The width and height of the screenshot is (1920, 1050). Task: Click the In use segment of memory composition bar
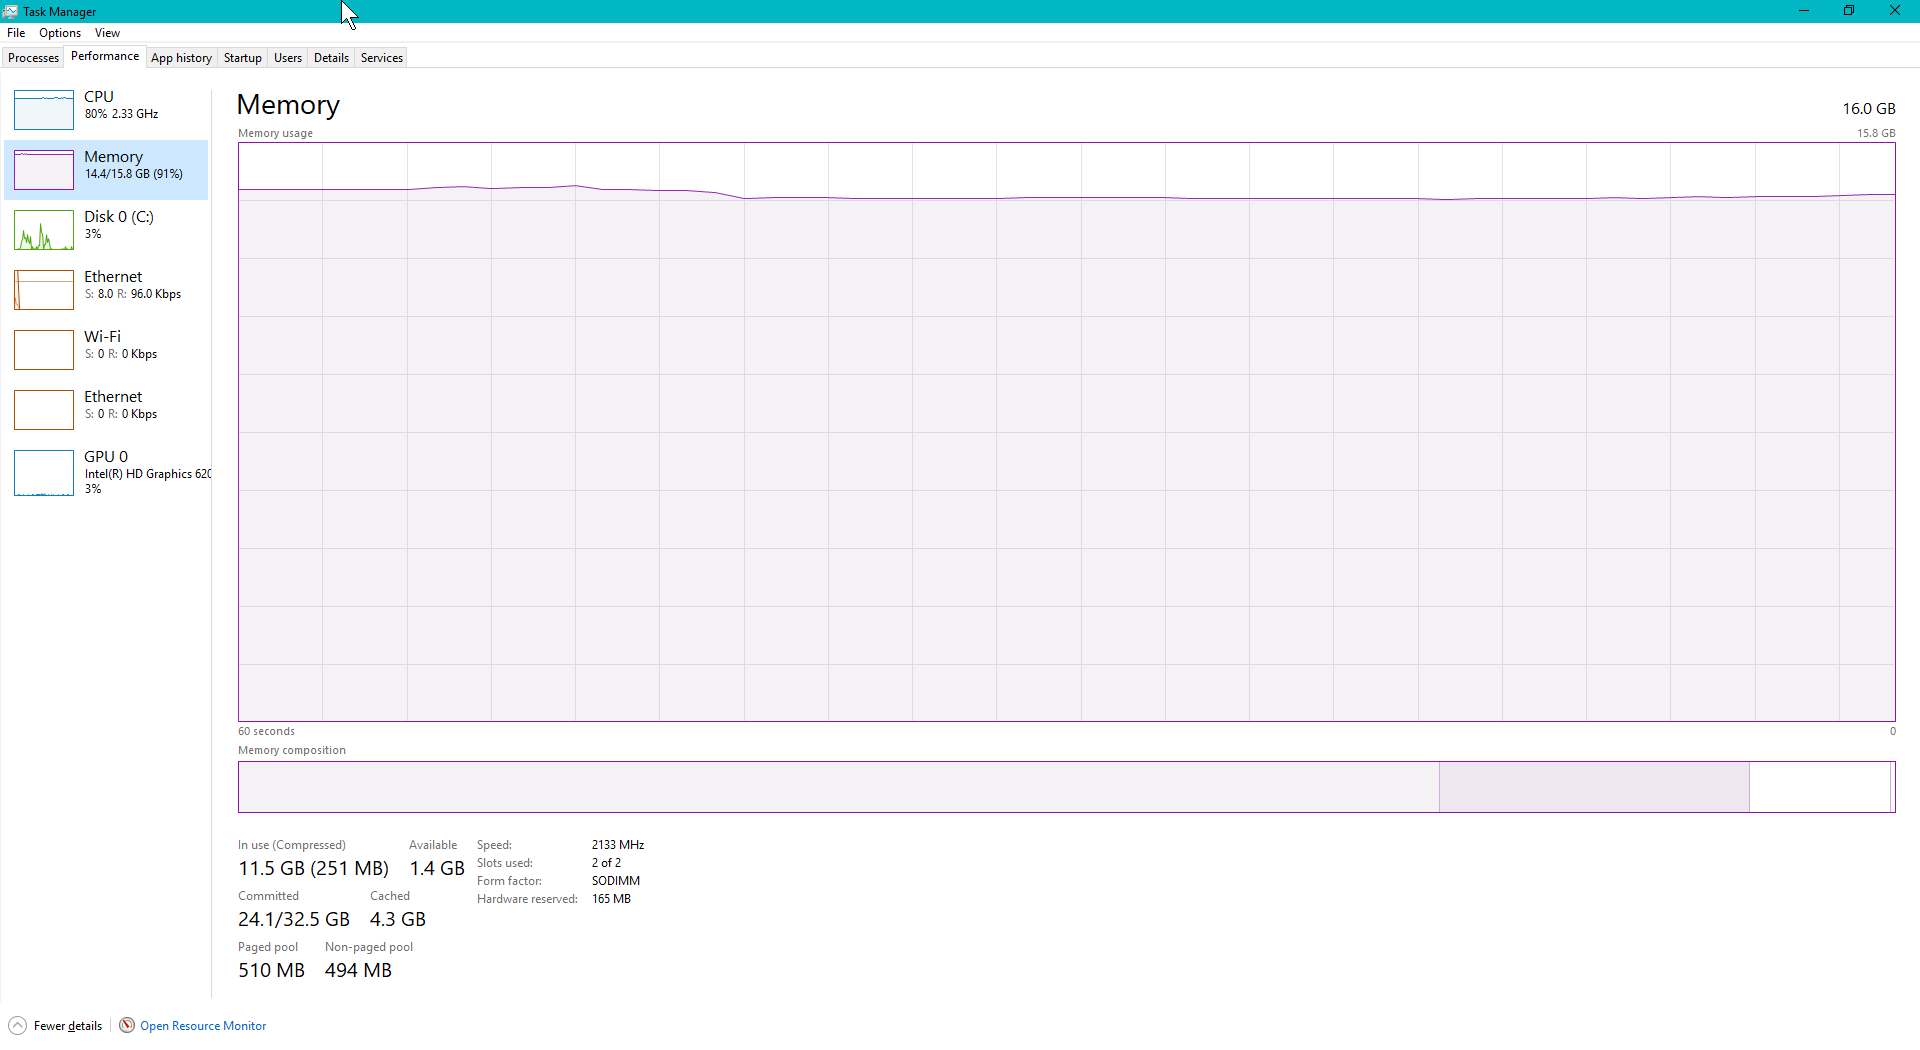coord(839,787)
